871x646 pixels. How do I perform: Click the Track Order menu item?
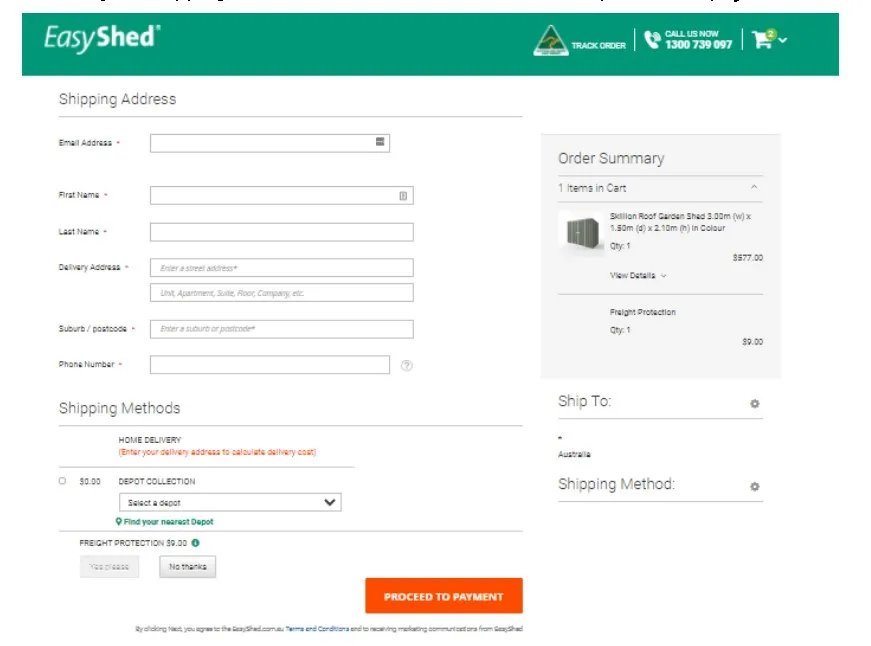point(598,46)
